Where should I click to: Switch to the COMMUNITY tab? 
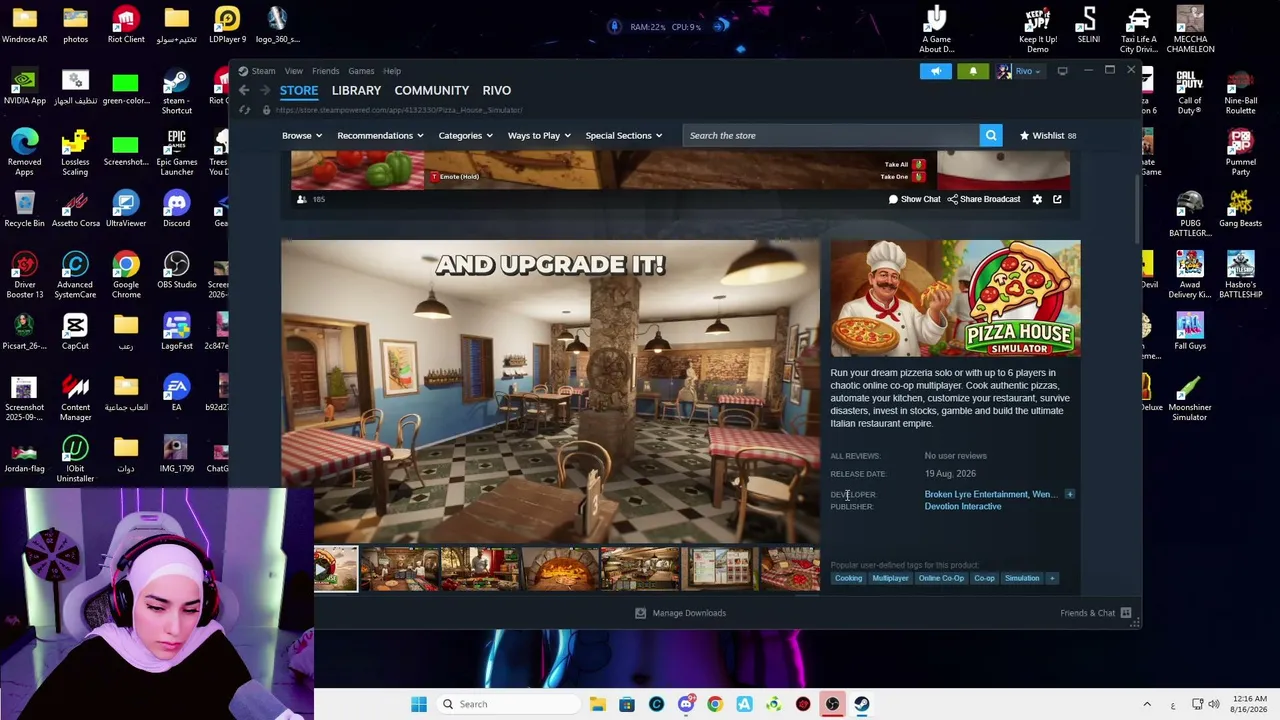[x=432, y=91]
